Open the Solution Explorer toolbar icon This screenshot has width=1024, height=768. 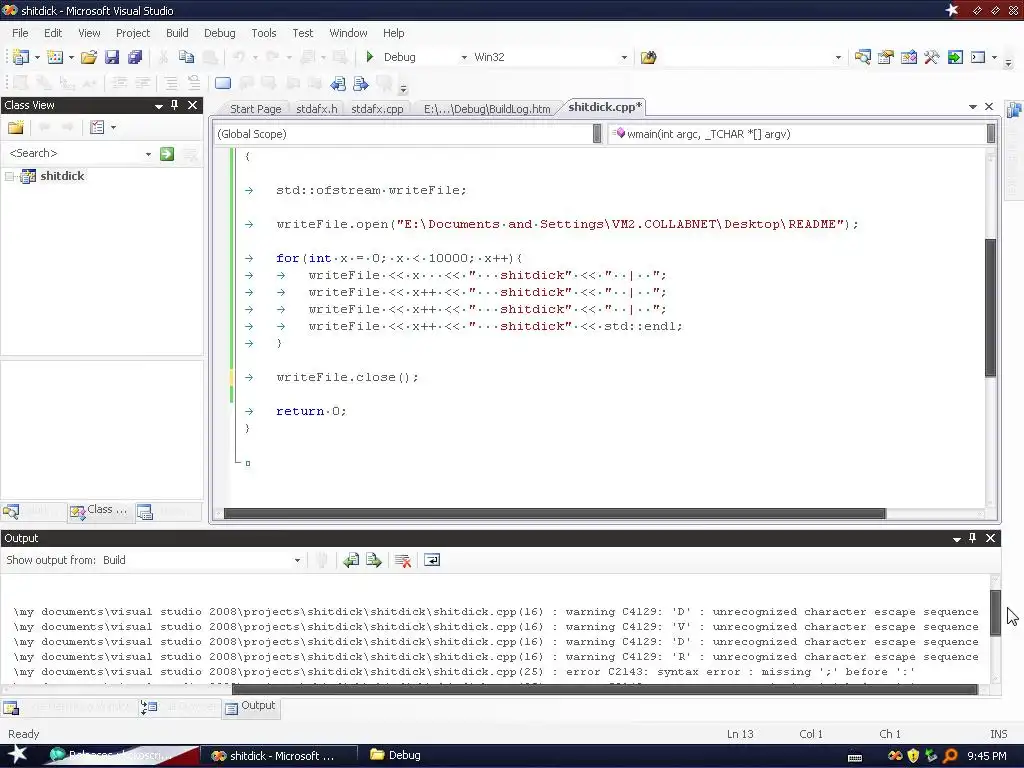tap(862, 57)
